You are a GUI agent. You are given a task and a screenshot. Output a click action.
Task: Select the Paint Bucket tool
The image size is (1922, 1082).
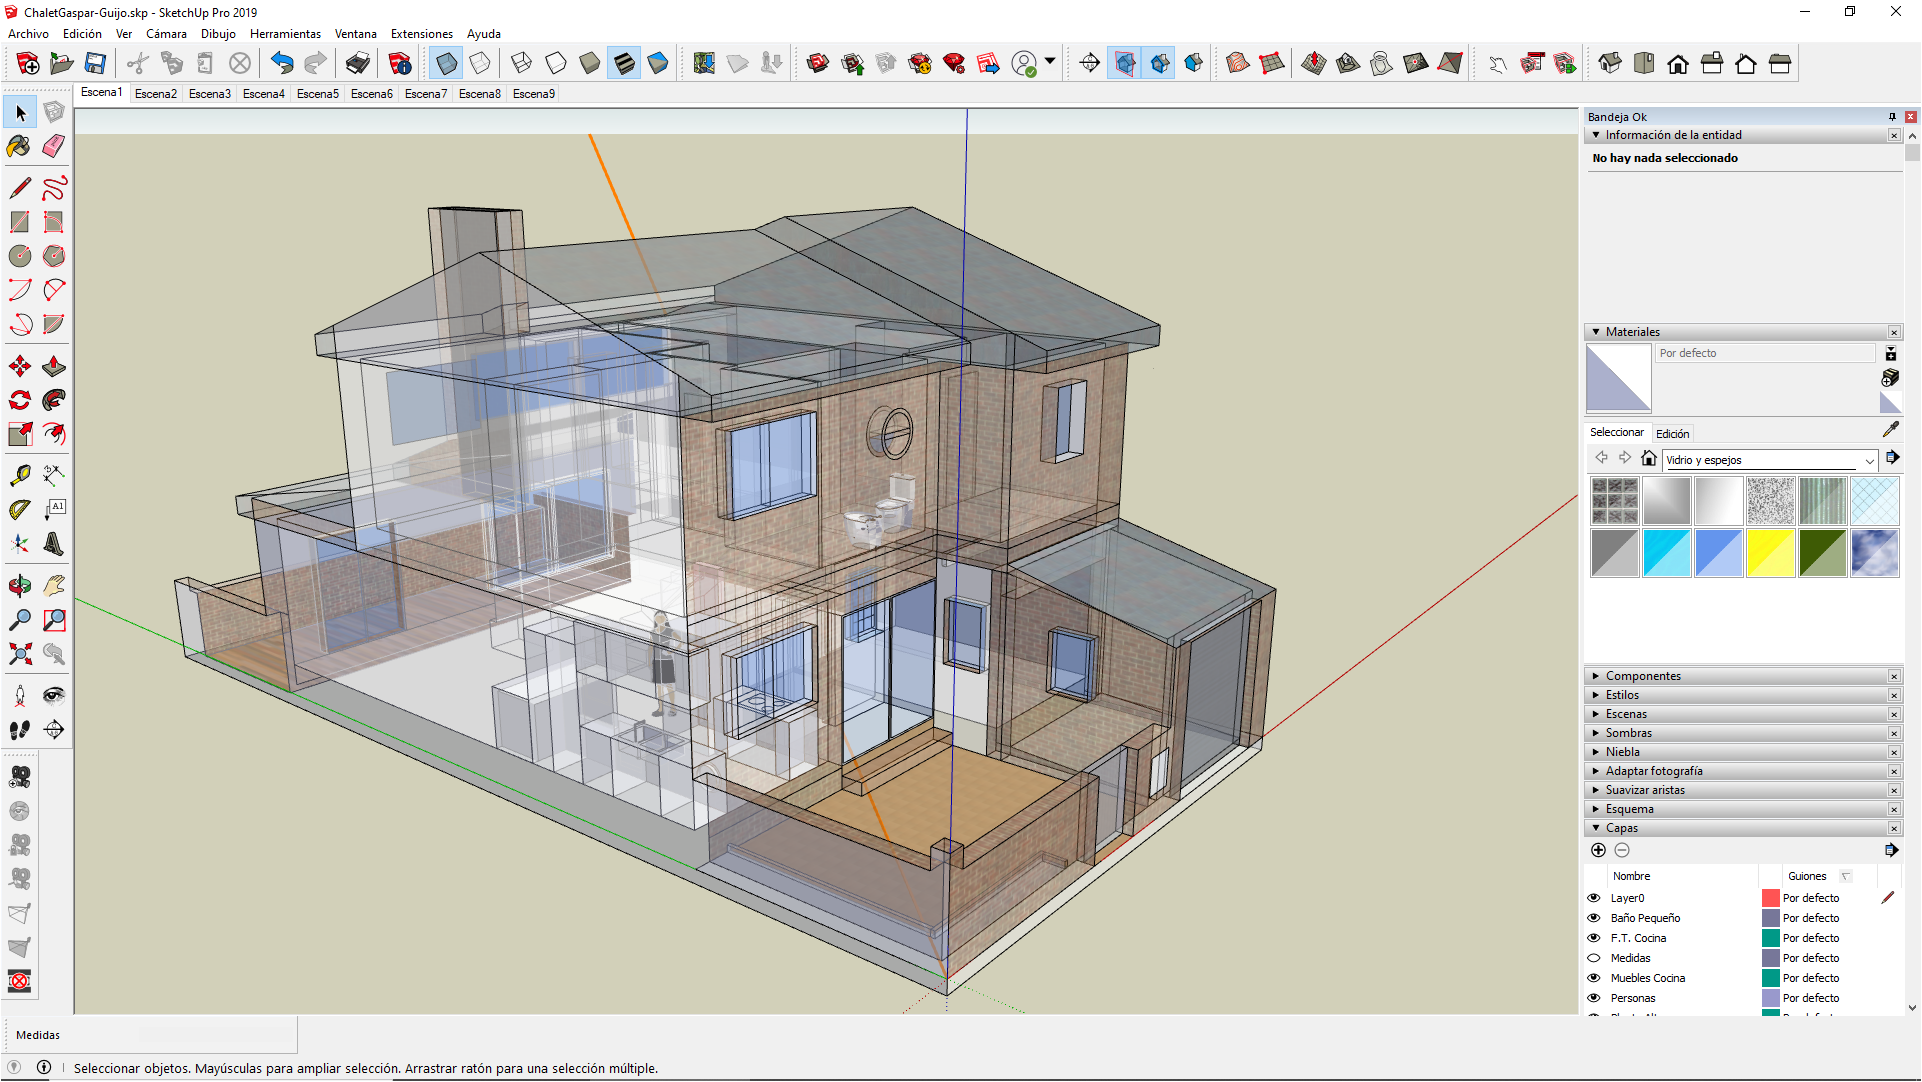20,146
